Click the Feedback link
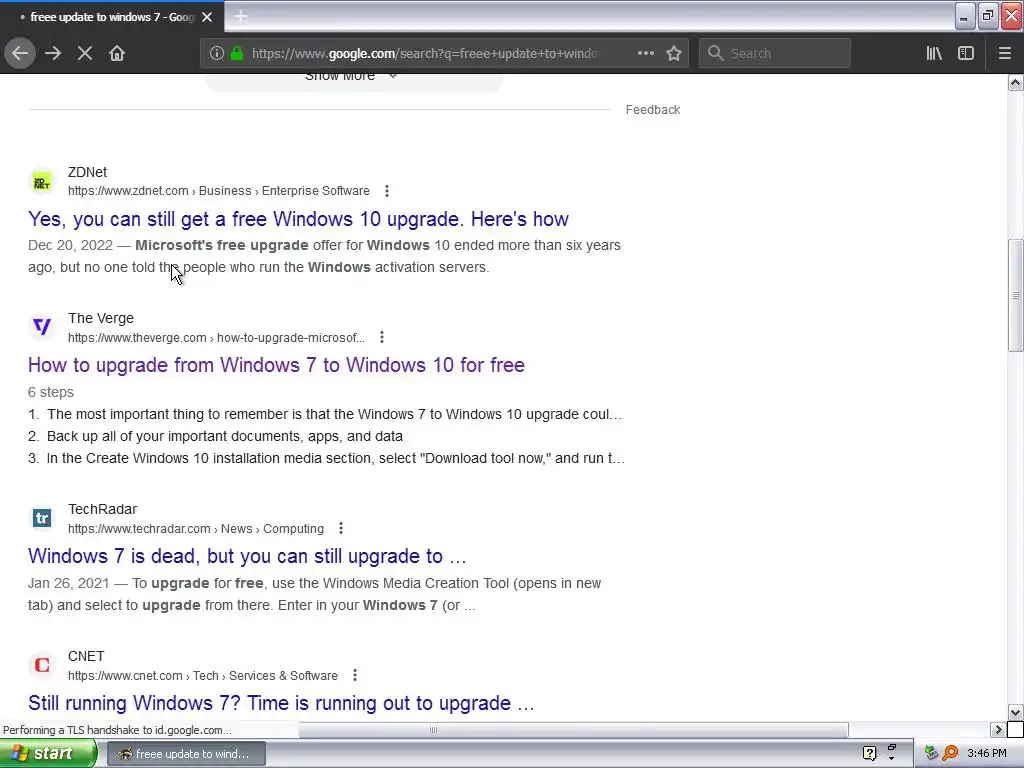The width and height of the screenshot is (1024, 768). click(x=652, y=110)
